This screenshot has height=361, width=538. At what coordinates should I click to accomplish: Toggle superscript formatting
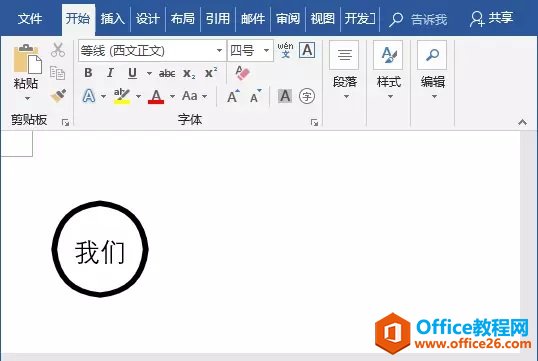click(211, 73)
